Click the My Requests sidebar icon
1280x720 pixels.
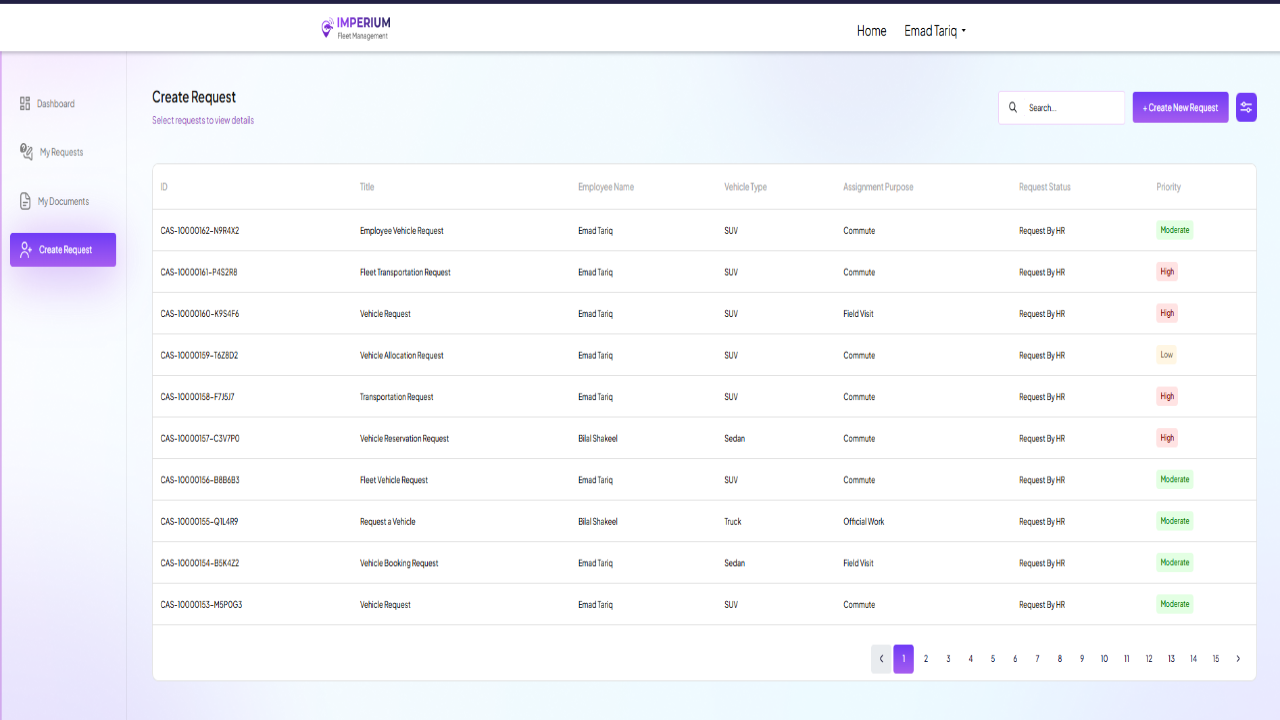coord(27,152)
